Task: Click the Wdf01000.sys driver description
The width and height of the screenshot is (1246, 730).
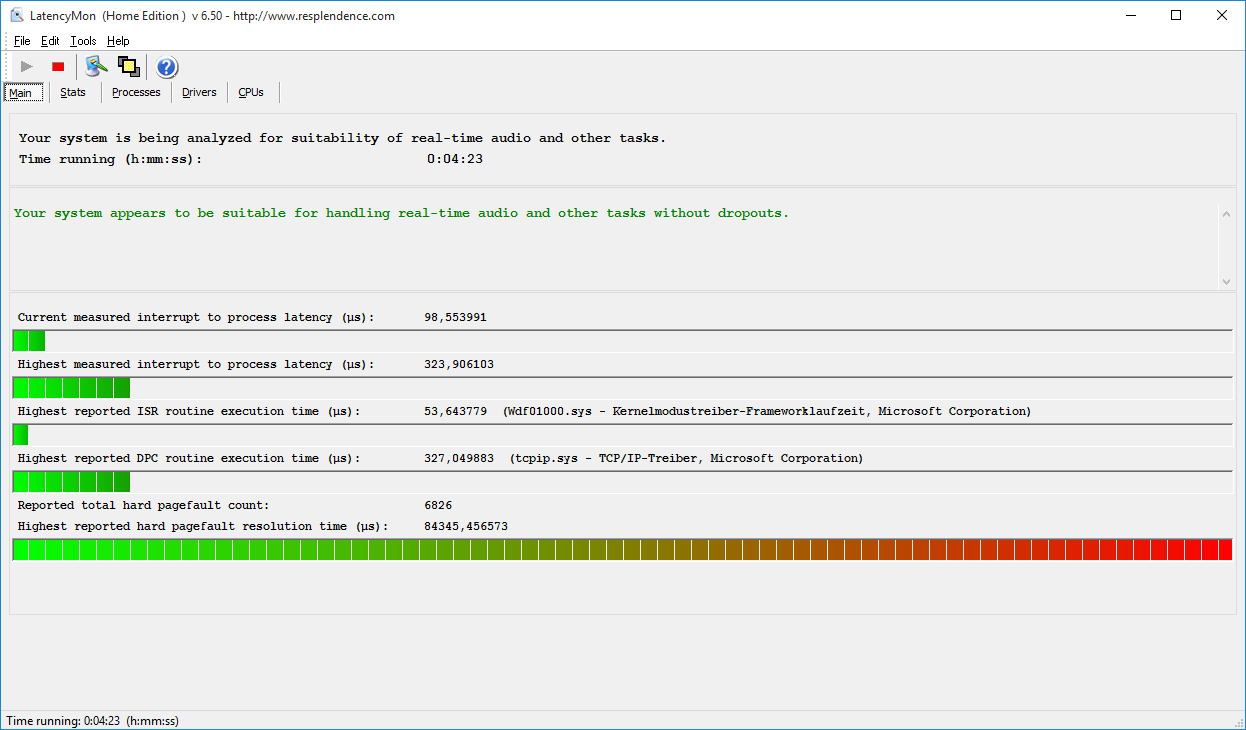Action: pyautogui.click(x=767, y=411)
